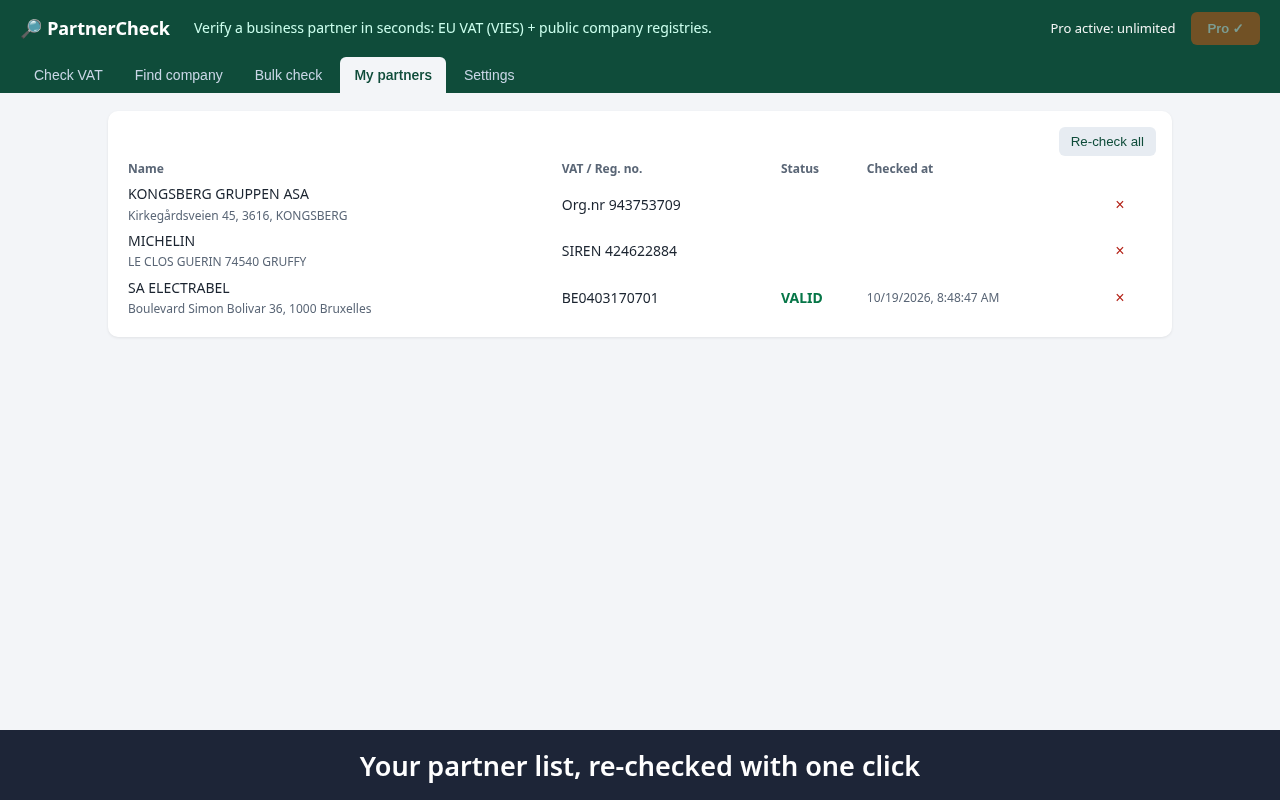Screen dimensions: 1280x800
Task: Click the SIREN 424622884 value
Action: tap(619, 251)
